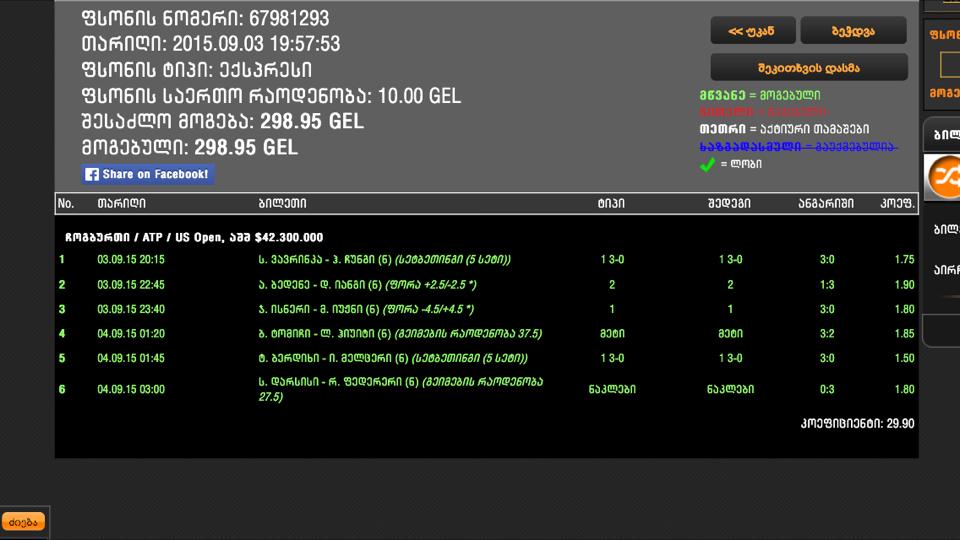960x540 pixels.
Task: Click the total კოეფიციენტი: 29.90
Action: click(x=857, y=424)
